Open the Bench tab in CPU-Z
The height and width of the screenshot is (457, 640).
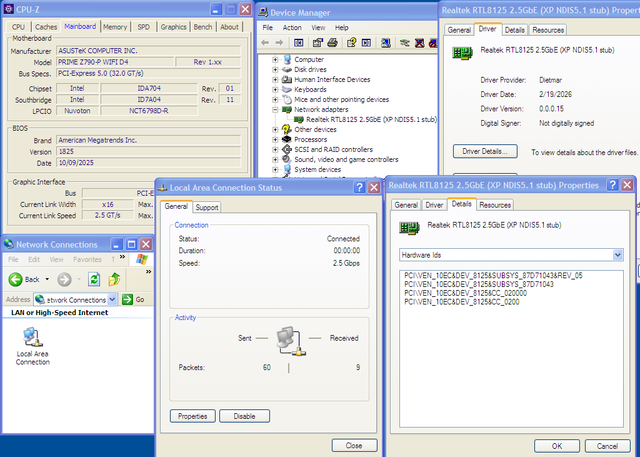click(203, 27)
